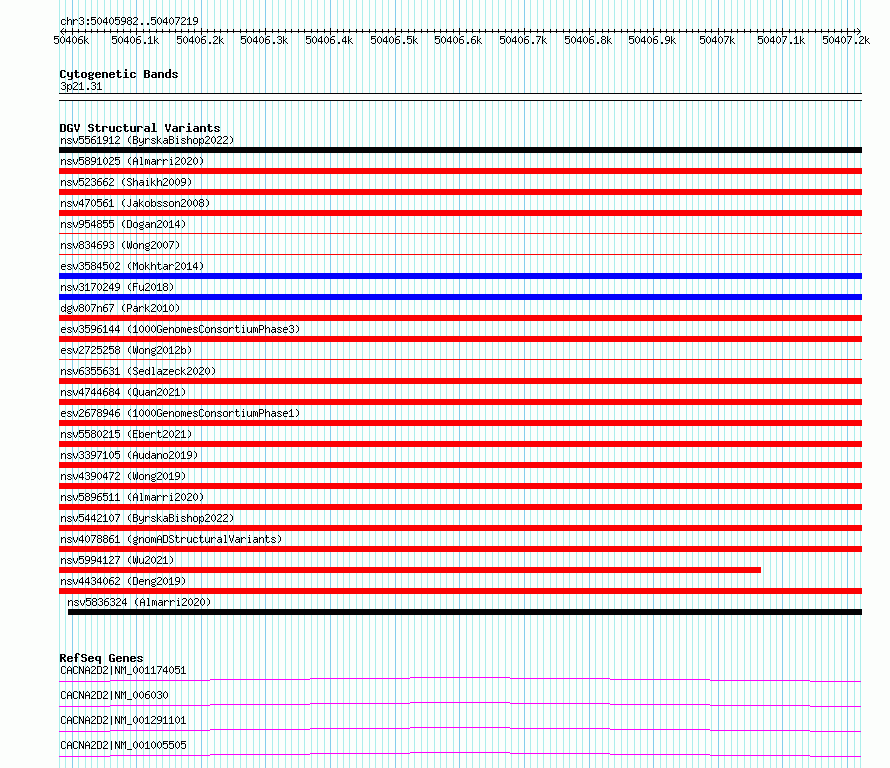The width and height of the screenshot is (890, 768).
Task: Open variant nsv5561912 (ByrskaBishop2022)
Action: (x=147, y=140)
